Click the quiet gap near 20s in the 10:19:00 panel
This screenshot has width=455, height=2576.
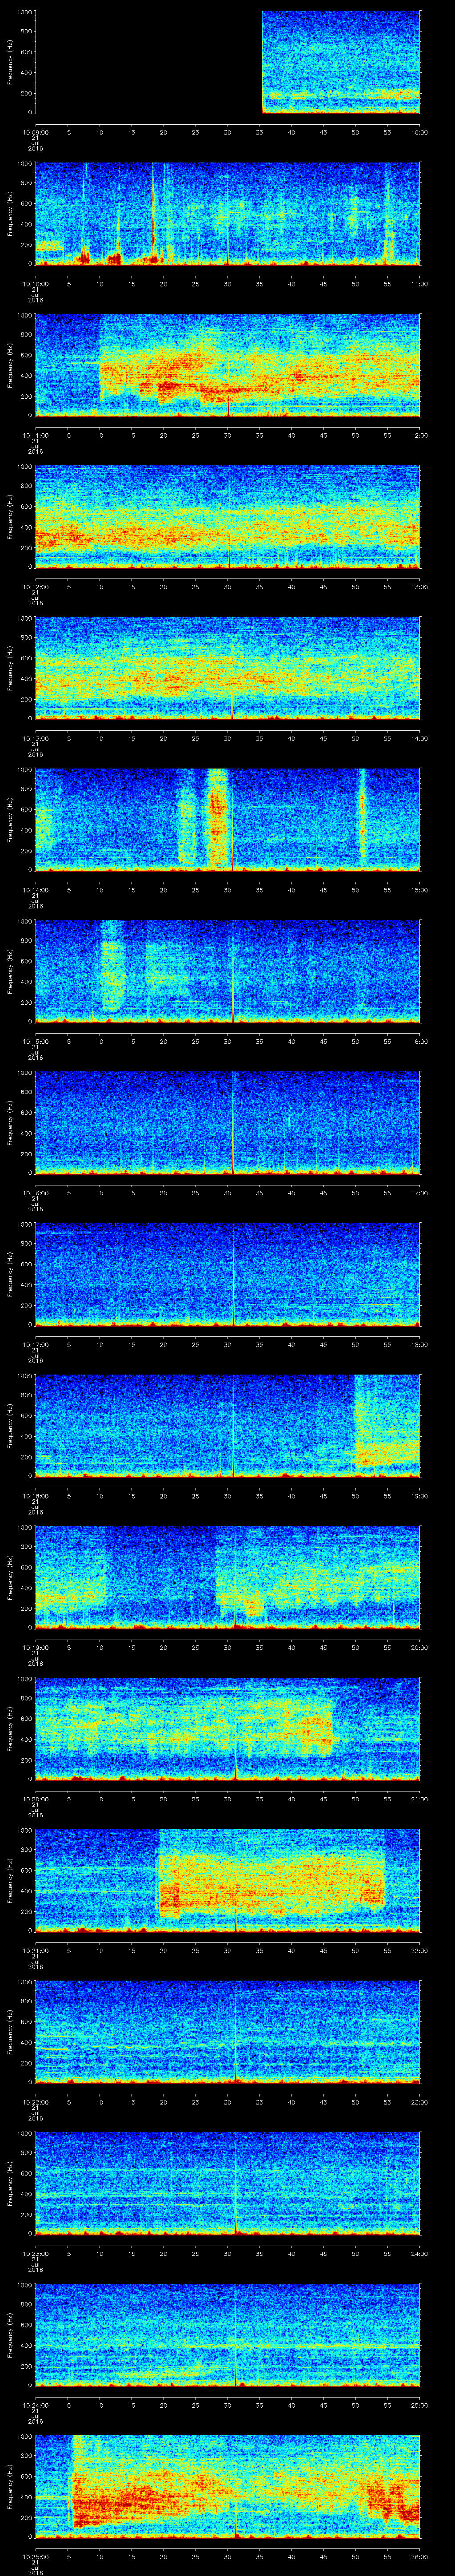160,1575
